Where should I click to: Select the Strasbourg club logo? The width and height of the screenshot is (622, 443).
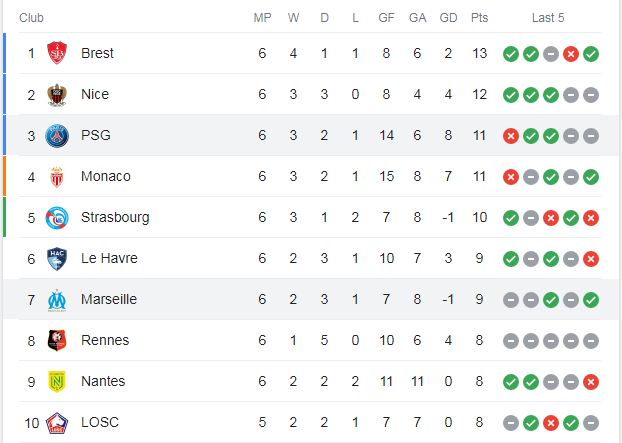57,218
